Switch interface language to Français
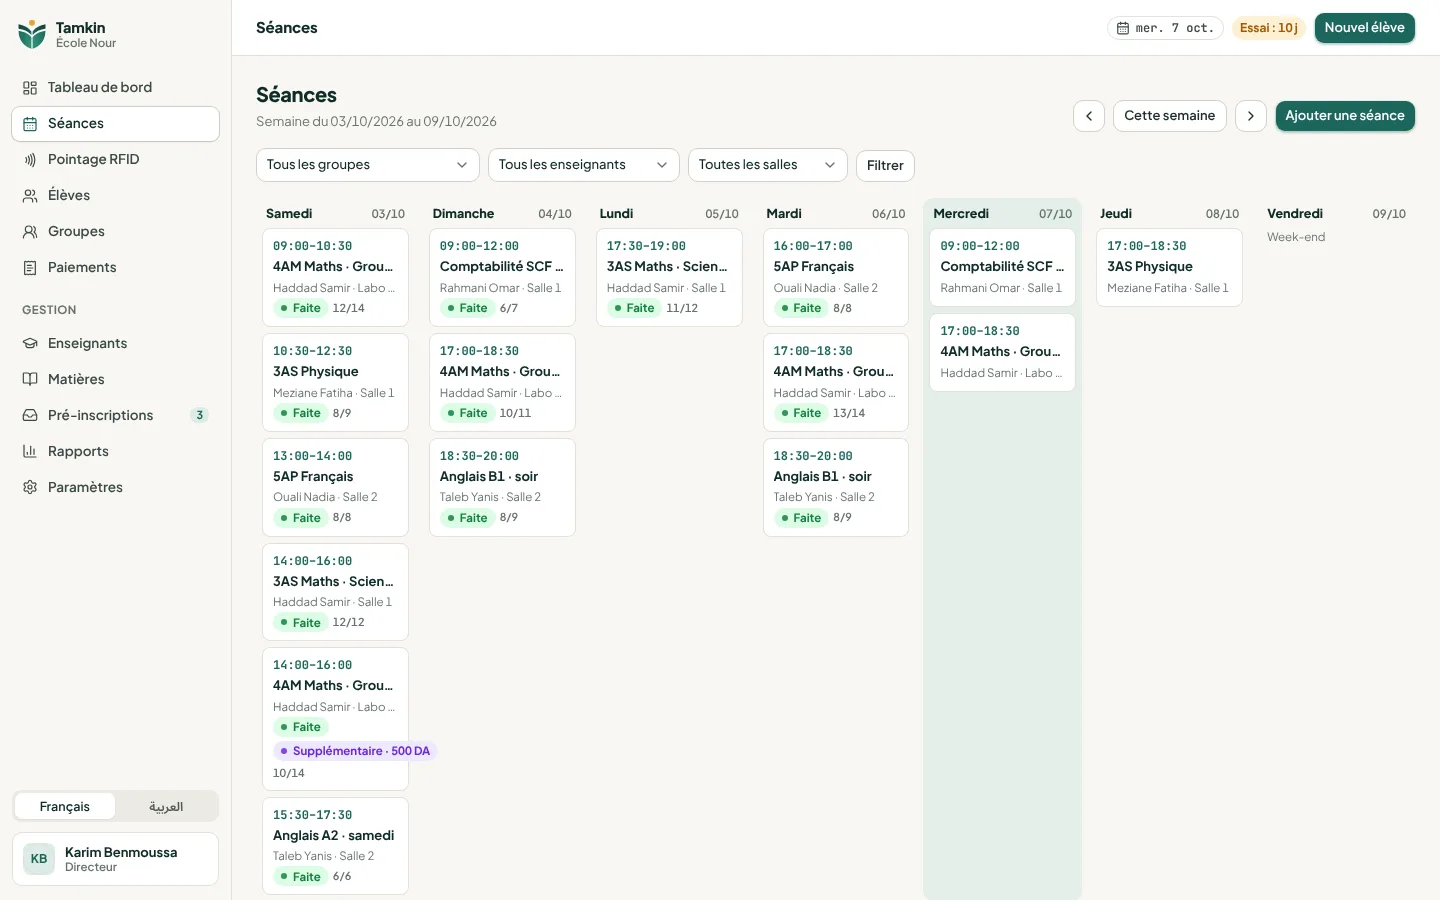This screenshot has height=900, width=1440. (65, 807)
